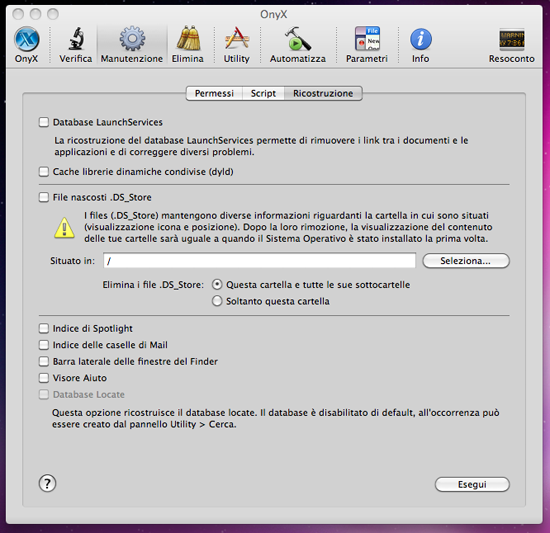Show the Info toolbar icon

421,39
